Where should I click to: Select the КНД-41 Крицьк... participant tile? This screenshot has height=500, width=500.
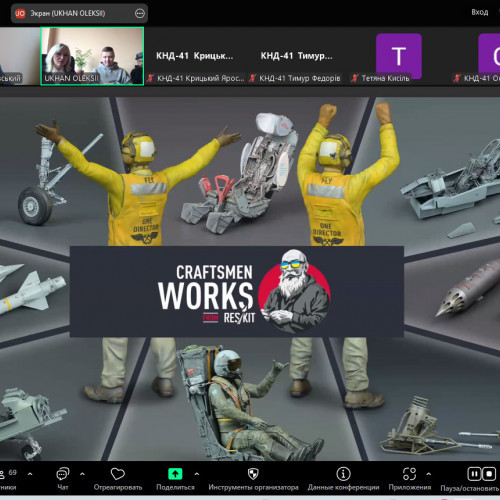[195, 56]
